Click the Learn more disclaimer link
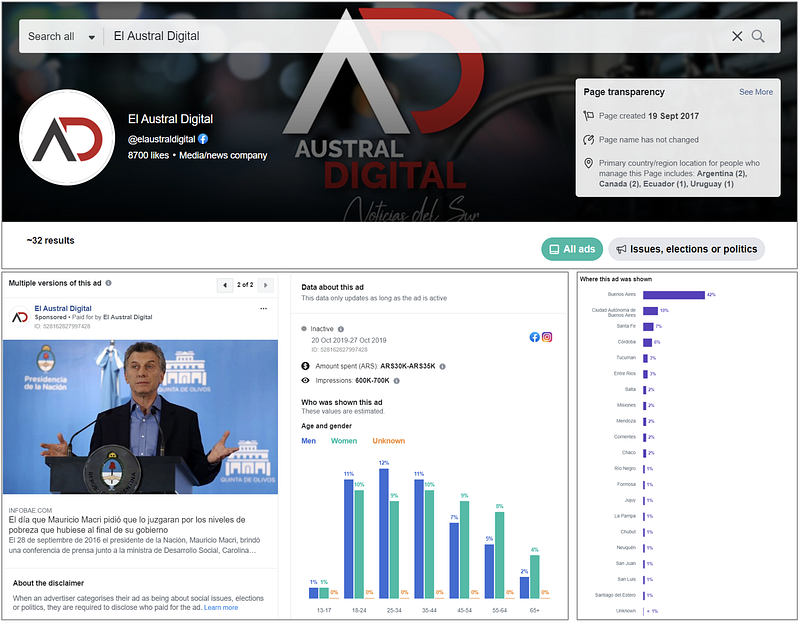Viewport: 800px width, 623px height. [221, 608]
